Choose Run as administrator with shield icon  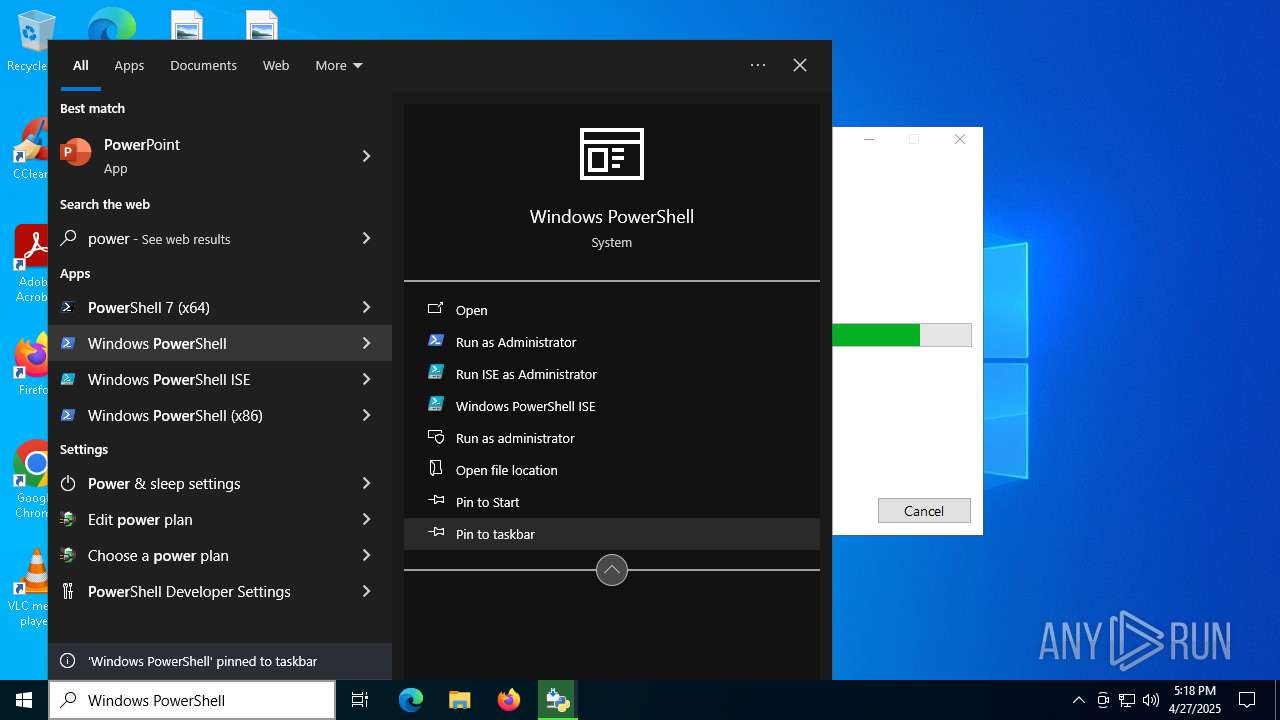point(612,438)
